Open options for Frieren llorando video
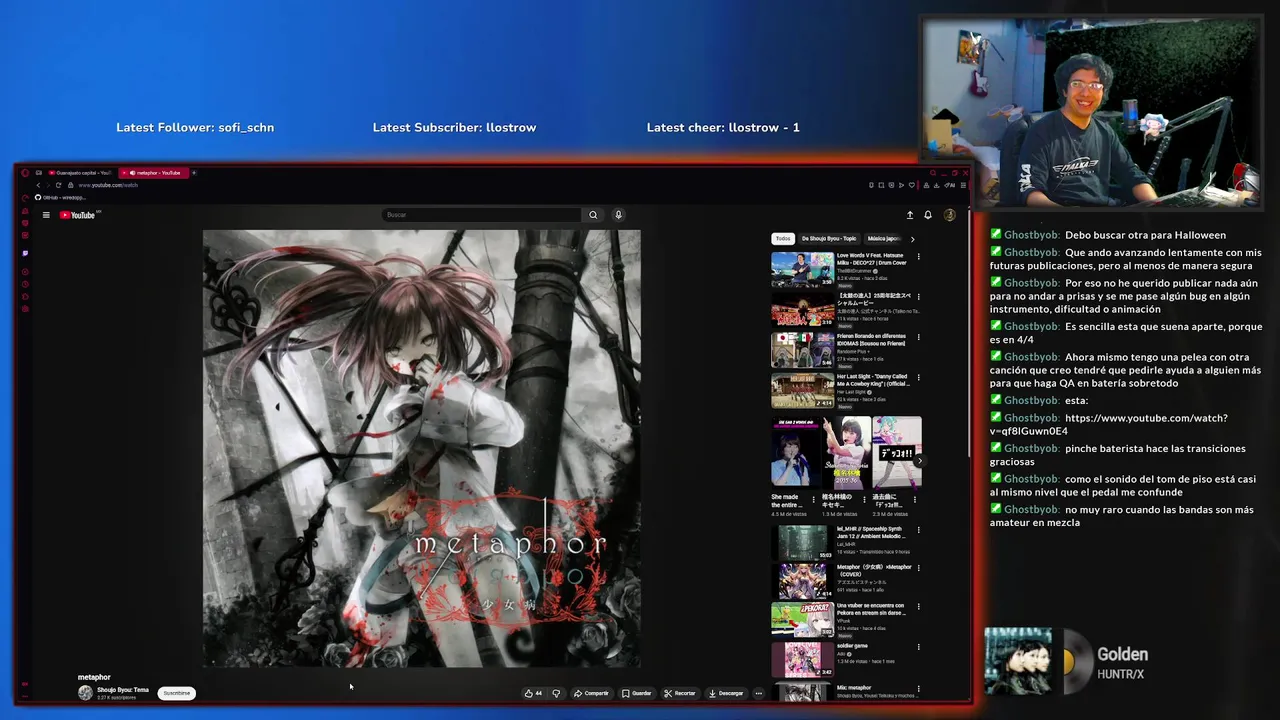 click(918, 337)
